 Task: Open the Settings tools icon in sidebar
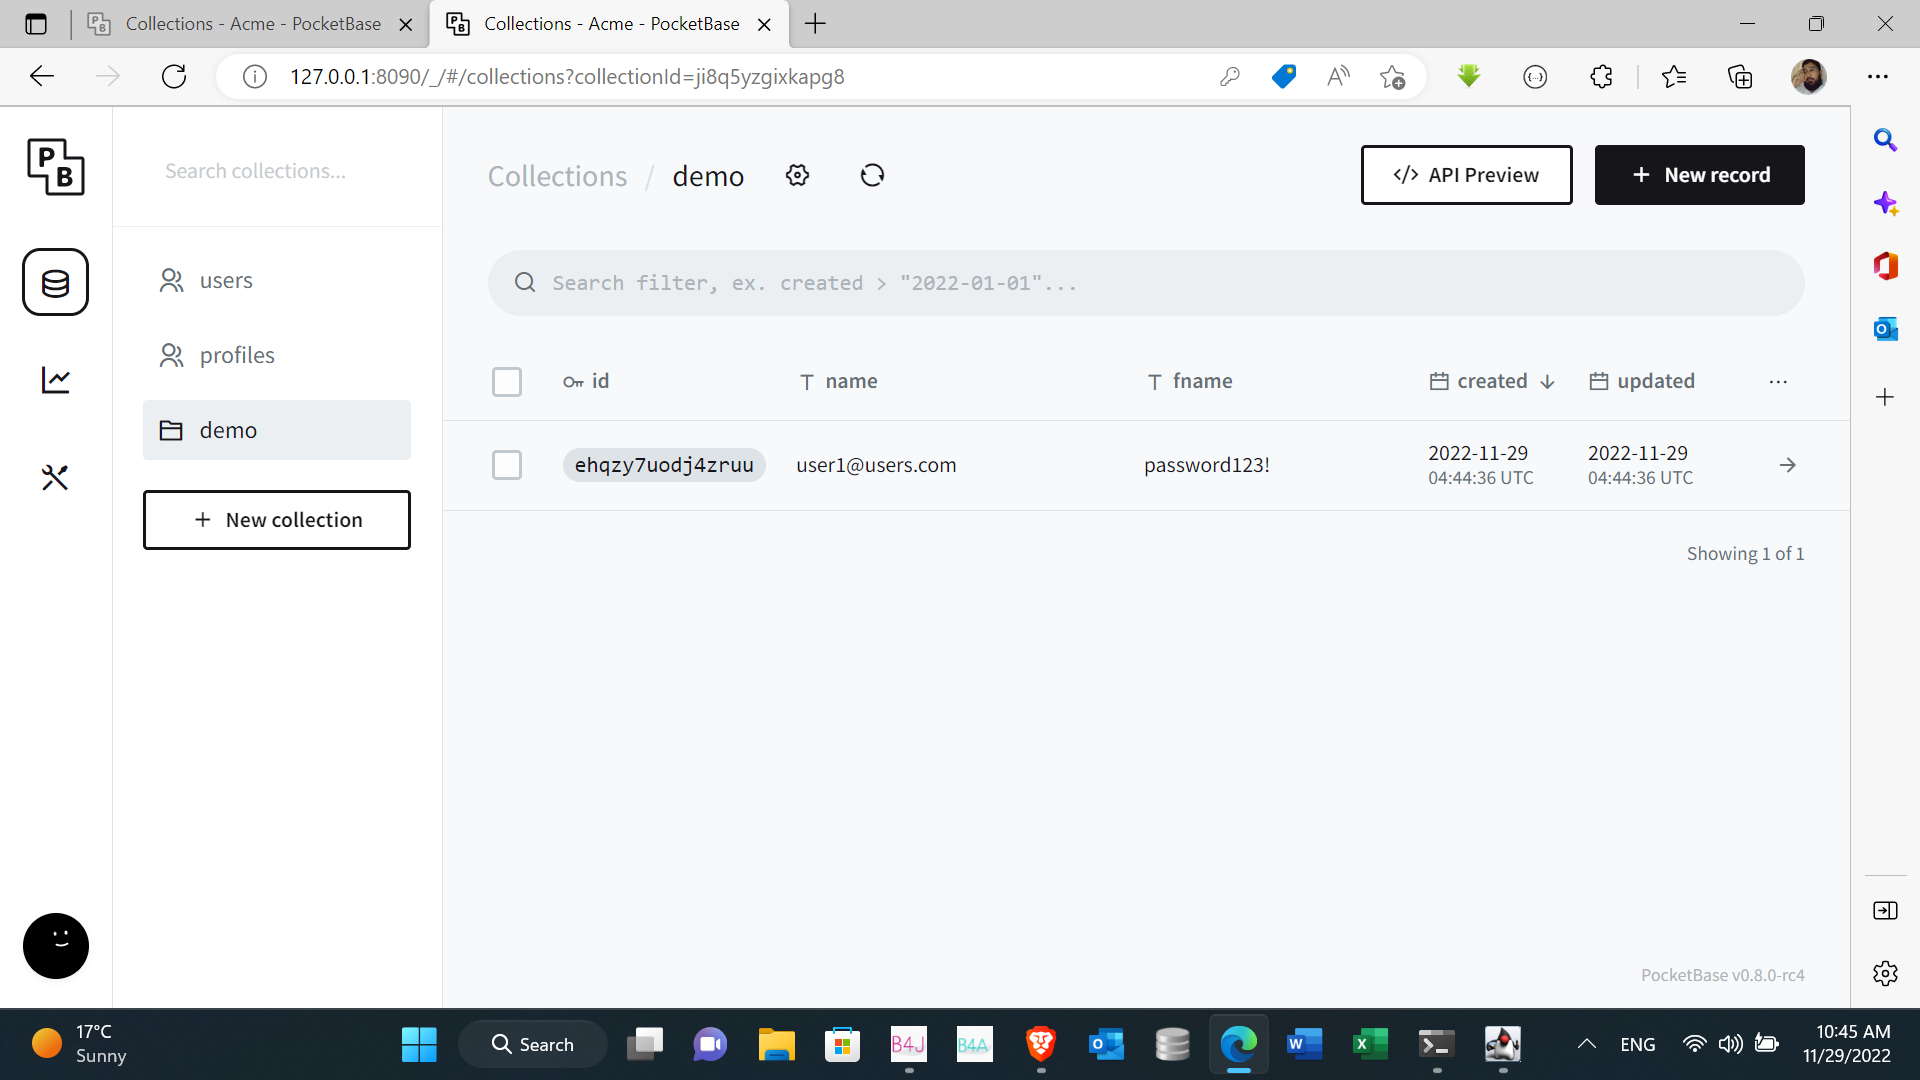coord(55,478)
